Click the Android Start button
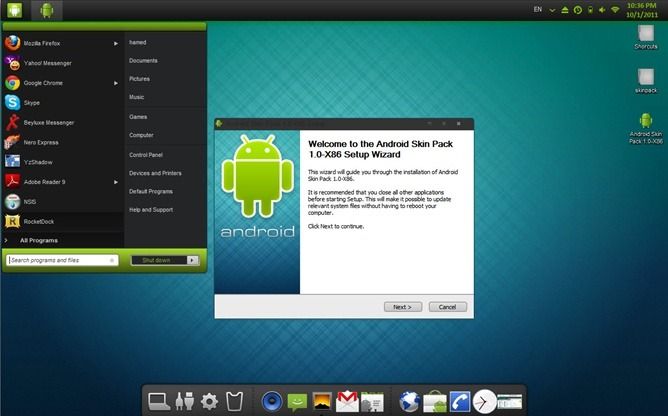 pyautogui.click(x=15, y=9)
